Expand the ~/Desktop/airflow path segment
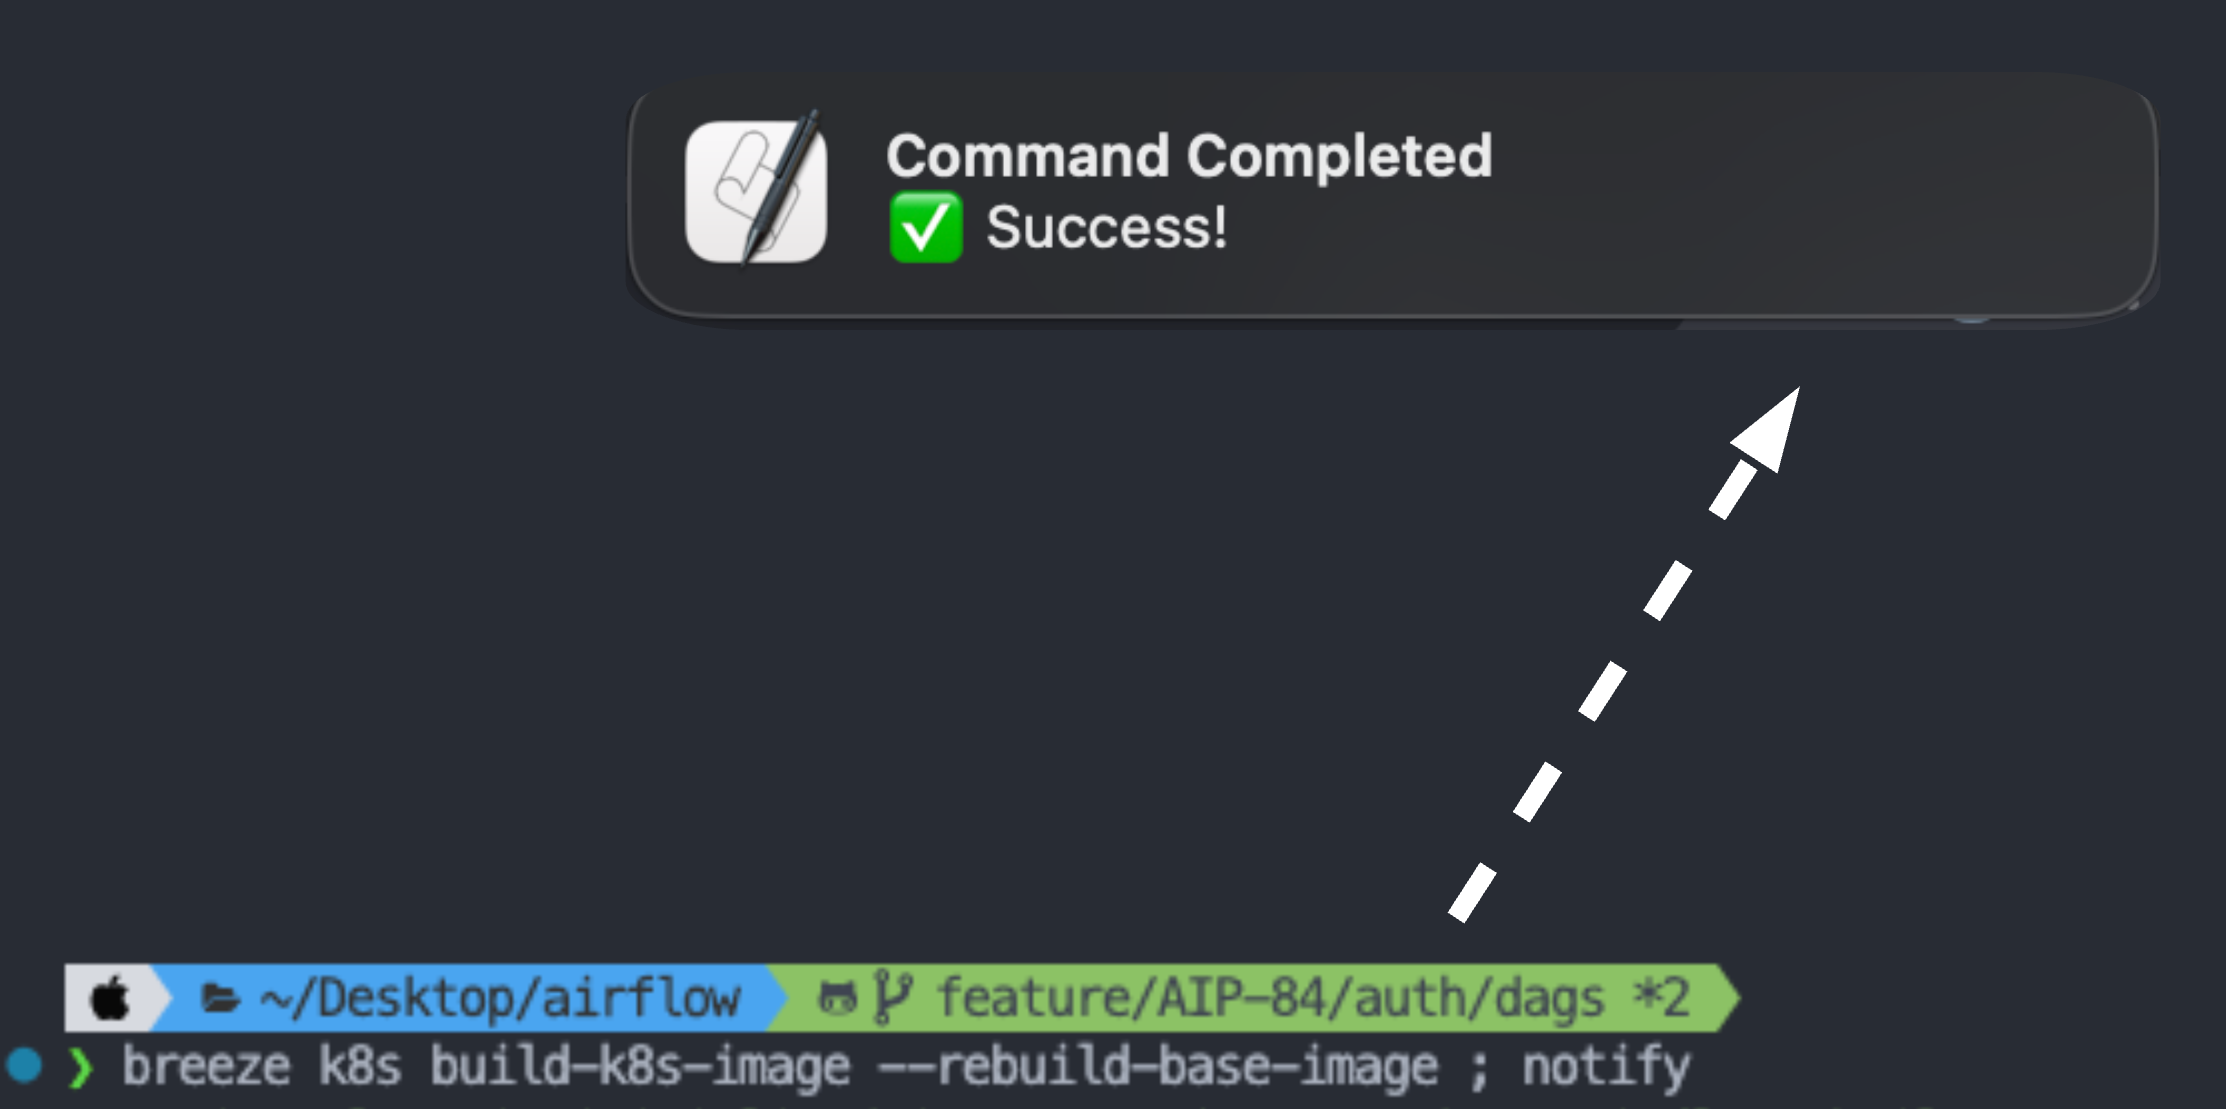Viewport: 2226px width, 1109px height. 500,996
